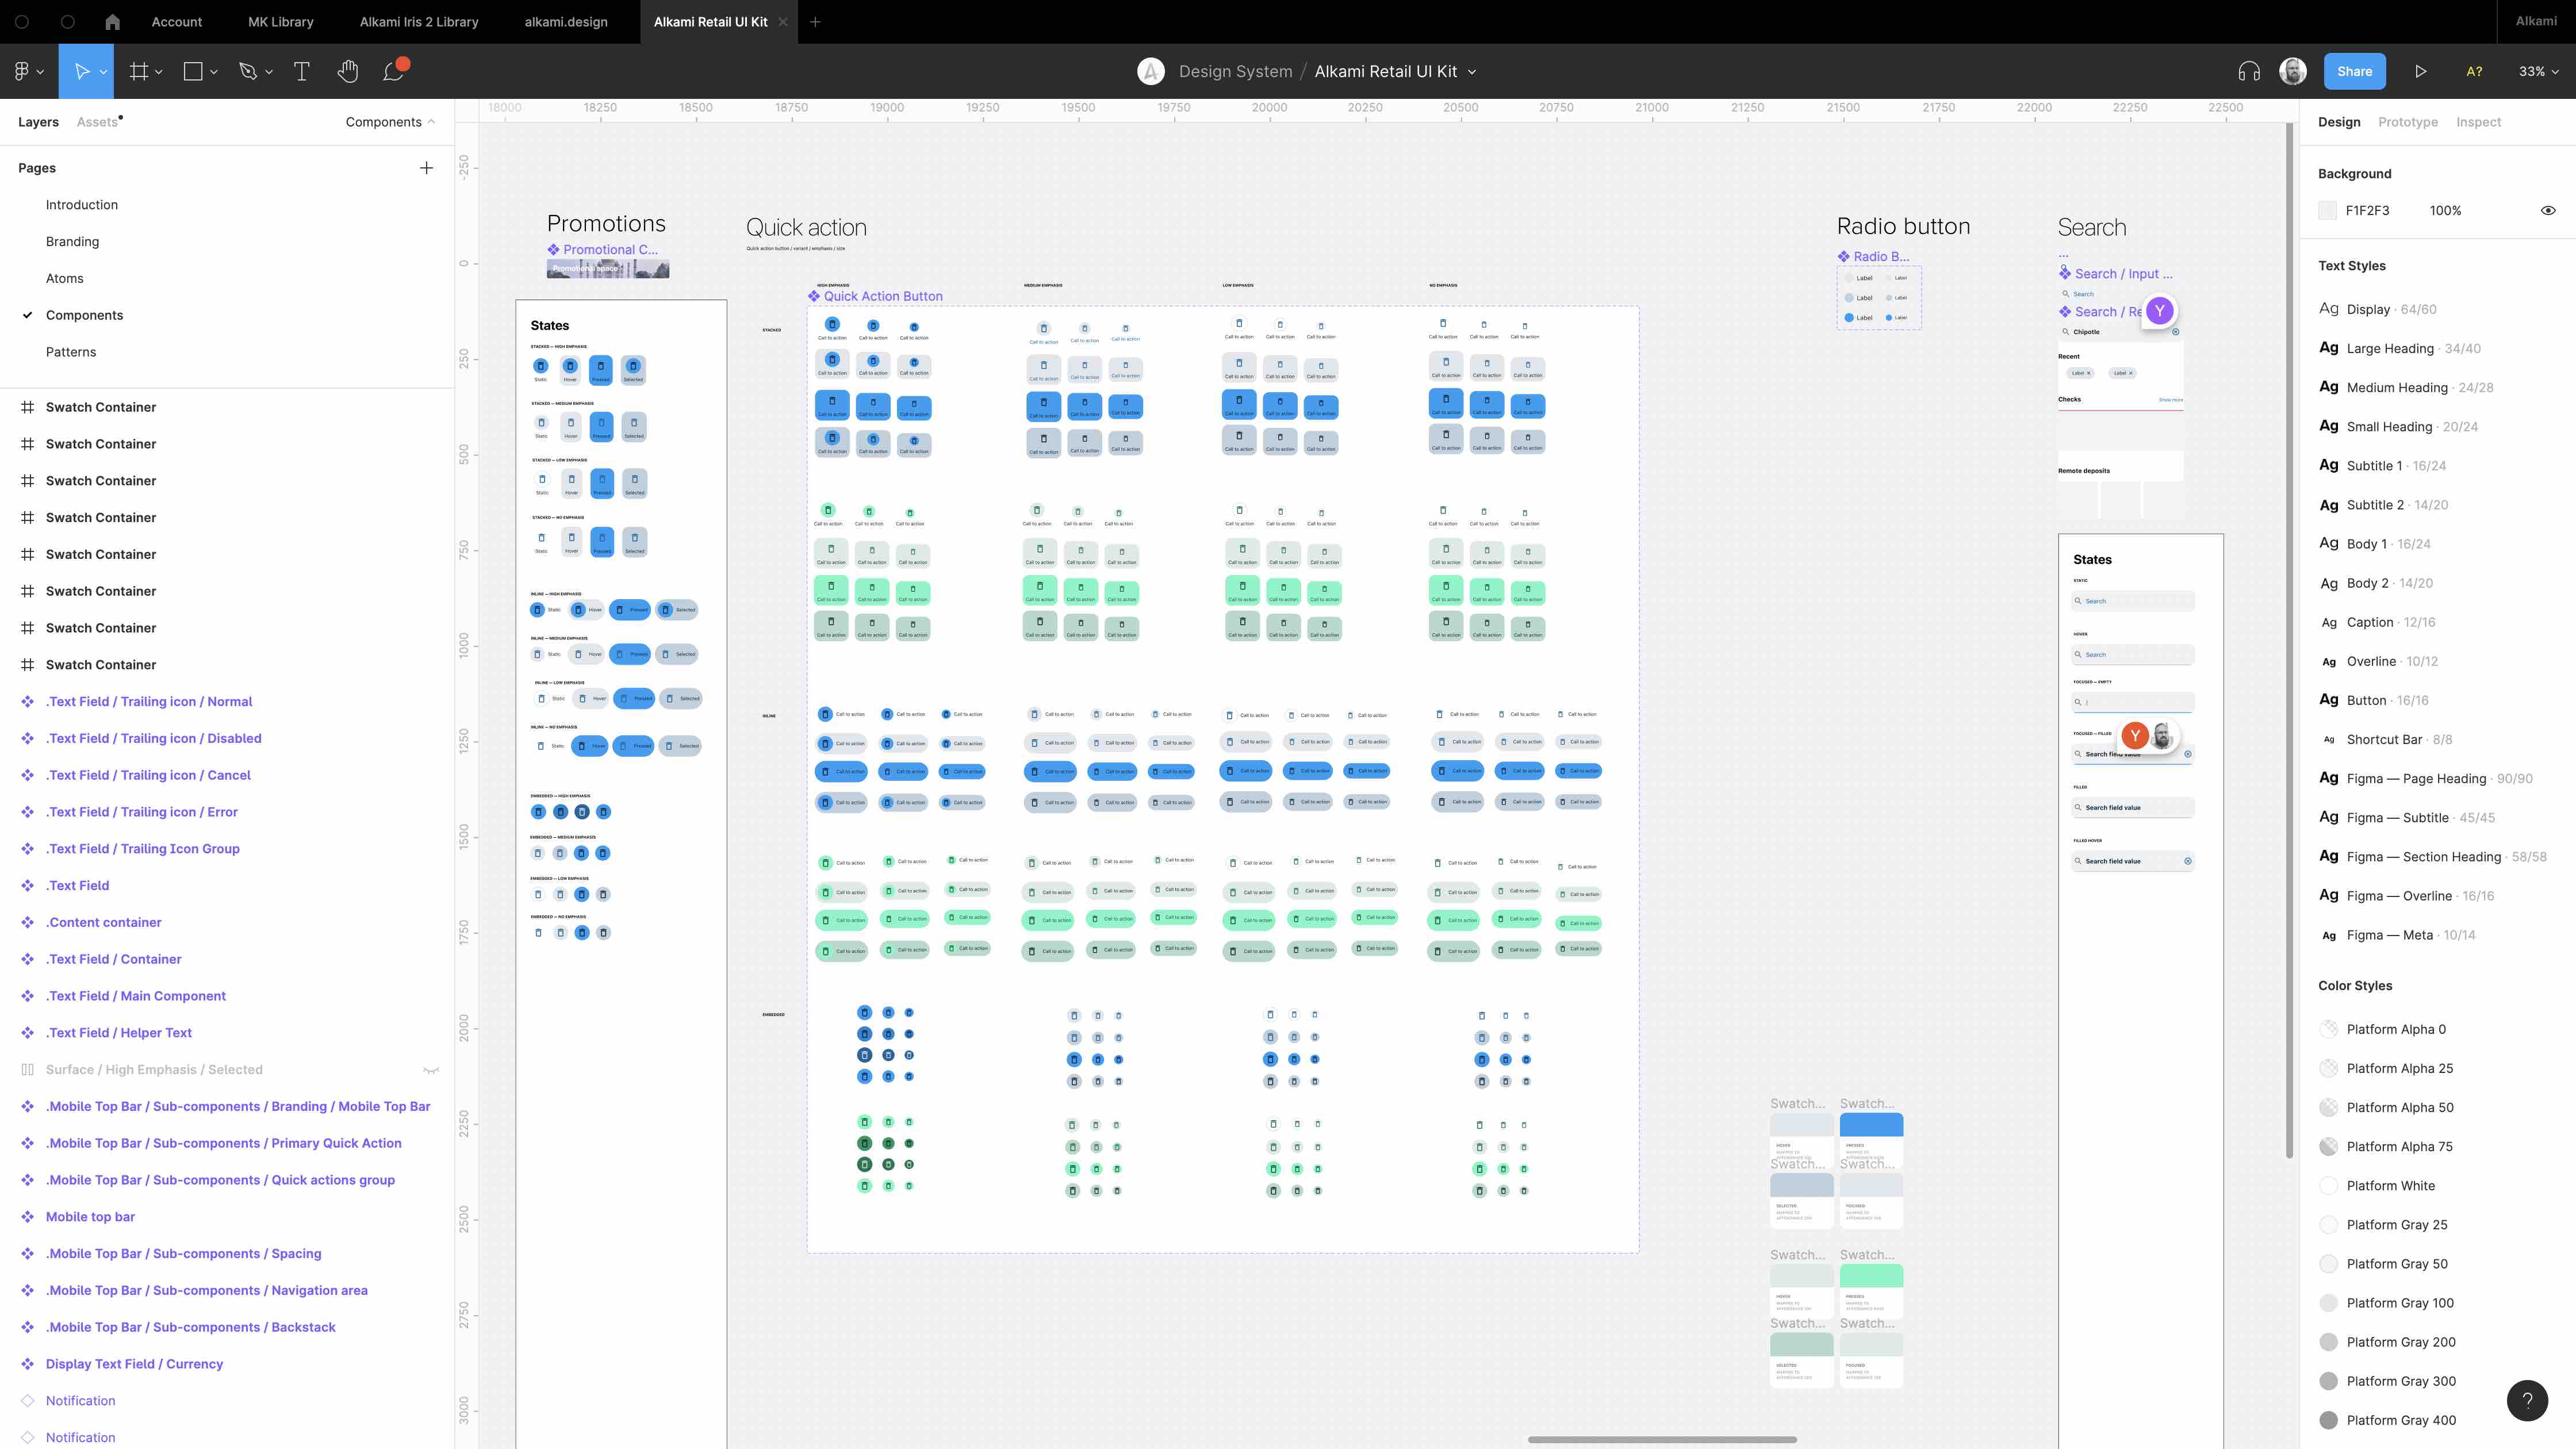
Task: Click the Present play icon
Action: pyautogui.click(x=2420, y=71)
